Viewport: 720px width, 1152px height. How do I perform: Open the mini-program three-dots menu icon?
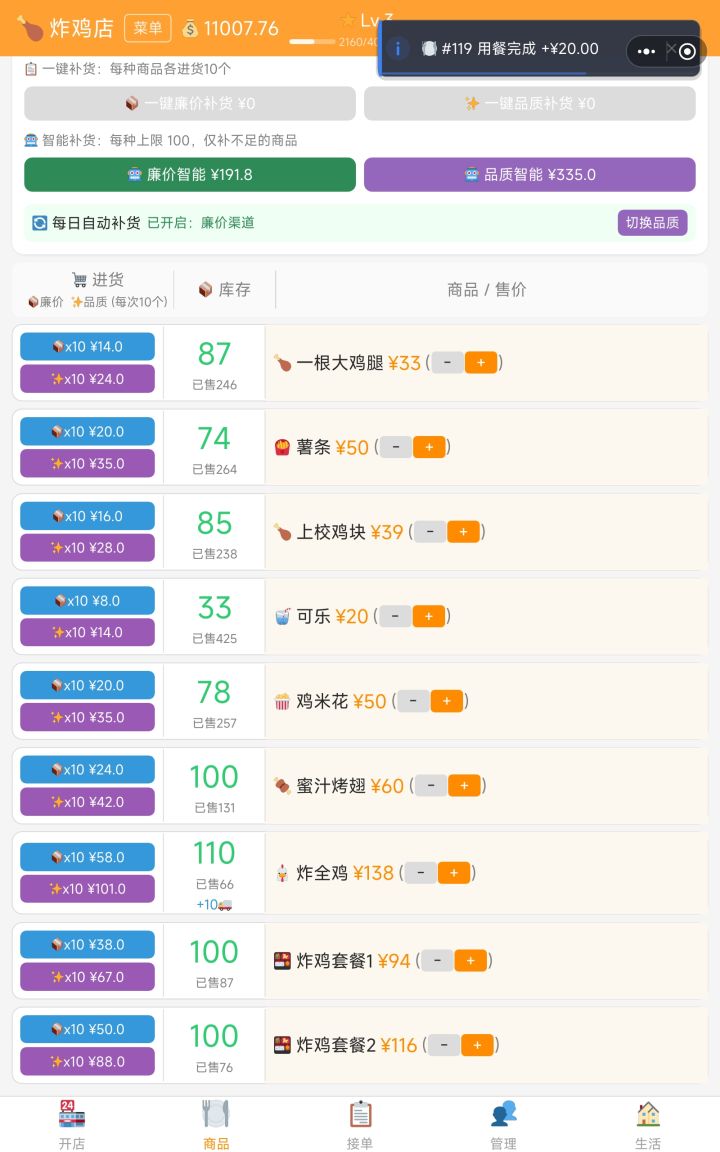tap(646, 51)
